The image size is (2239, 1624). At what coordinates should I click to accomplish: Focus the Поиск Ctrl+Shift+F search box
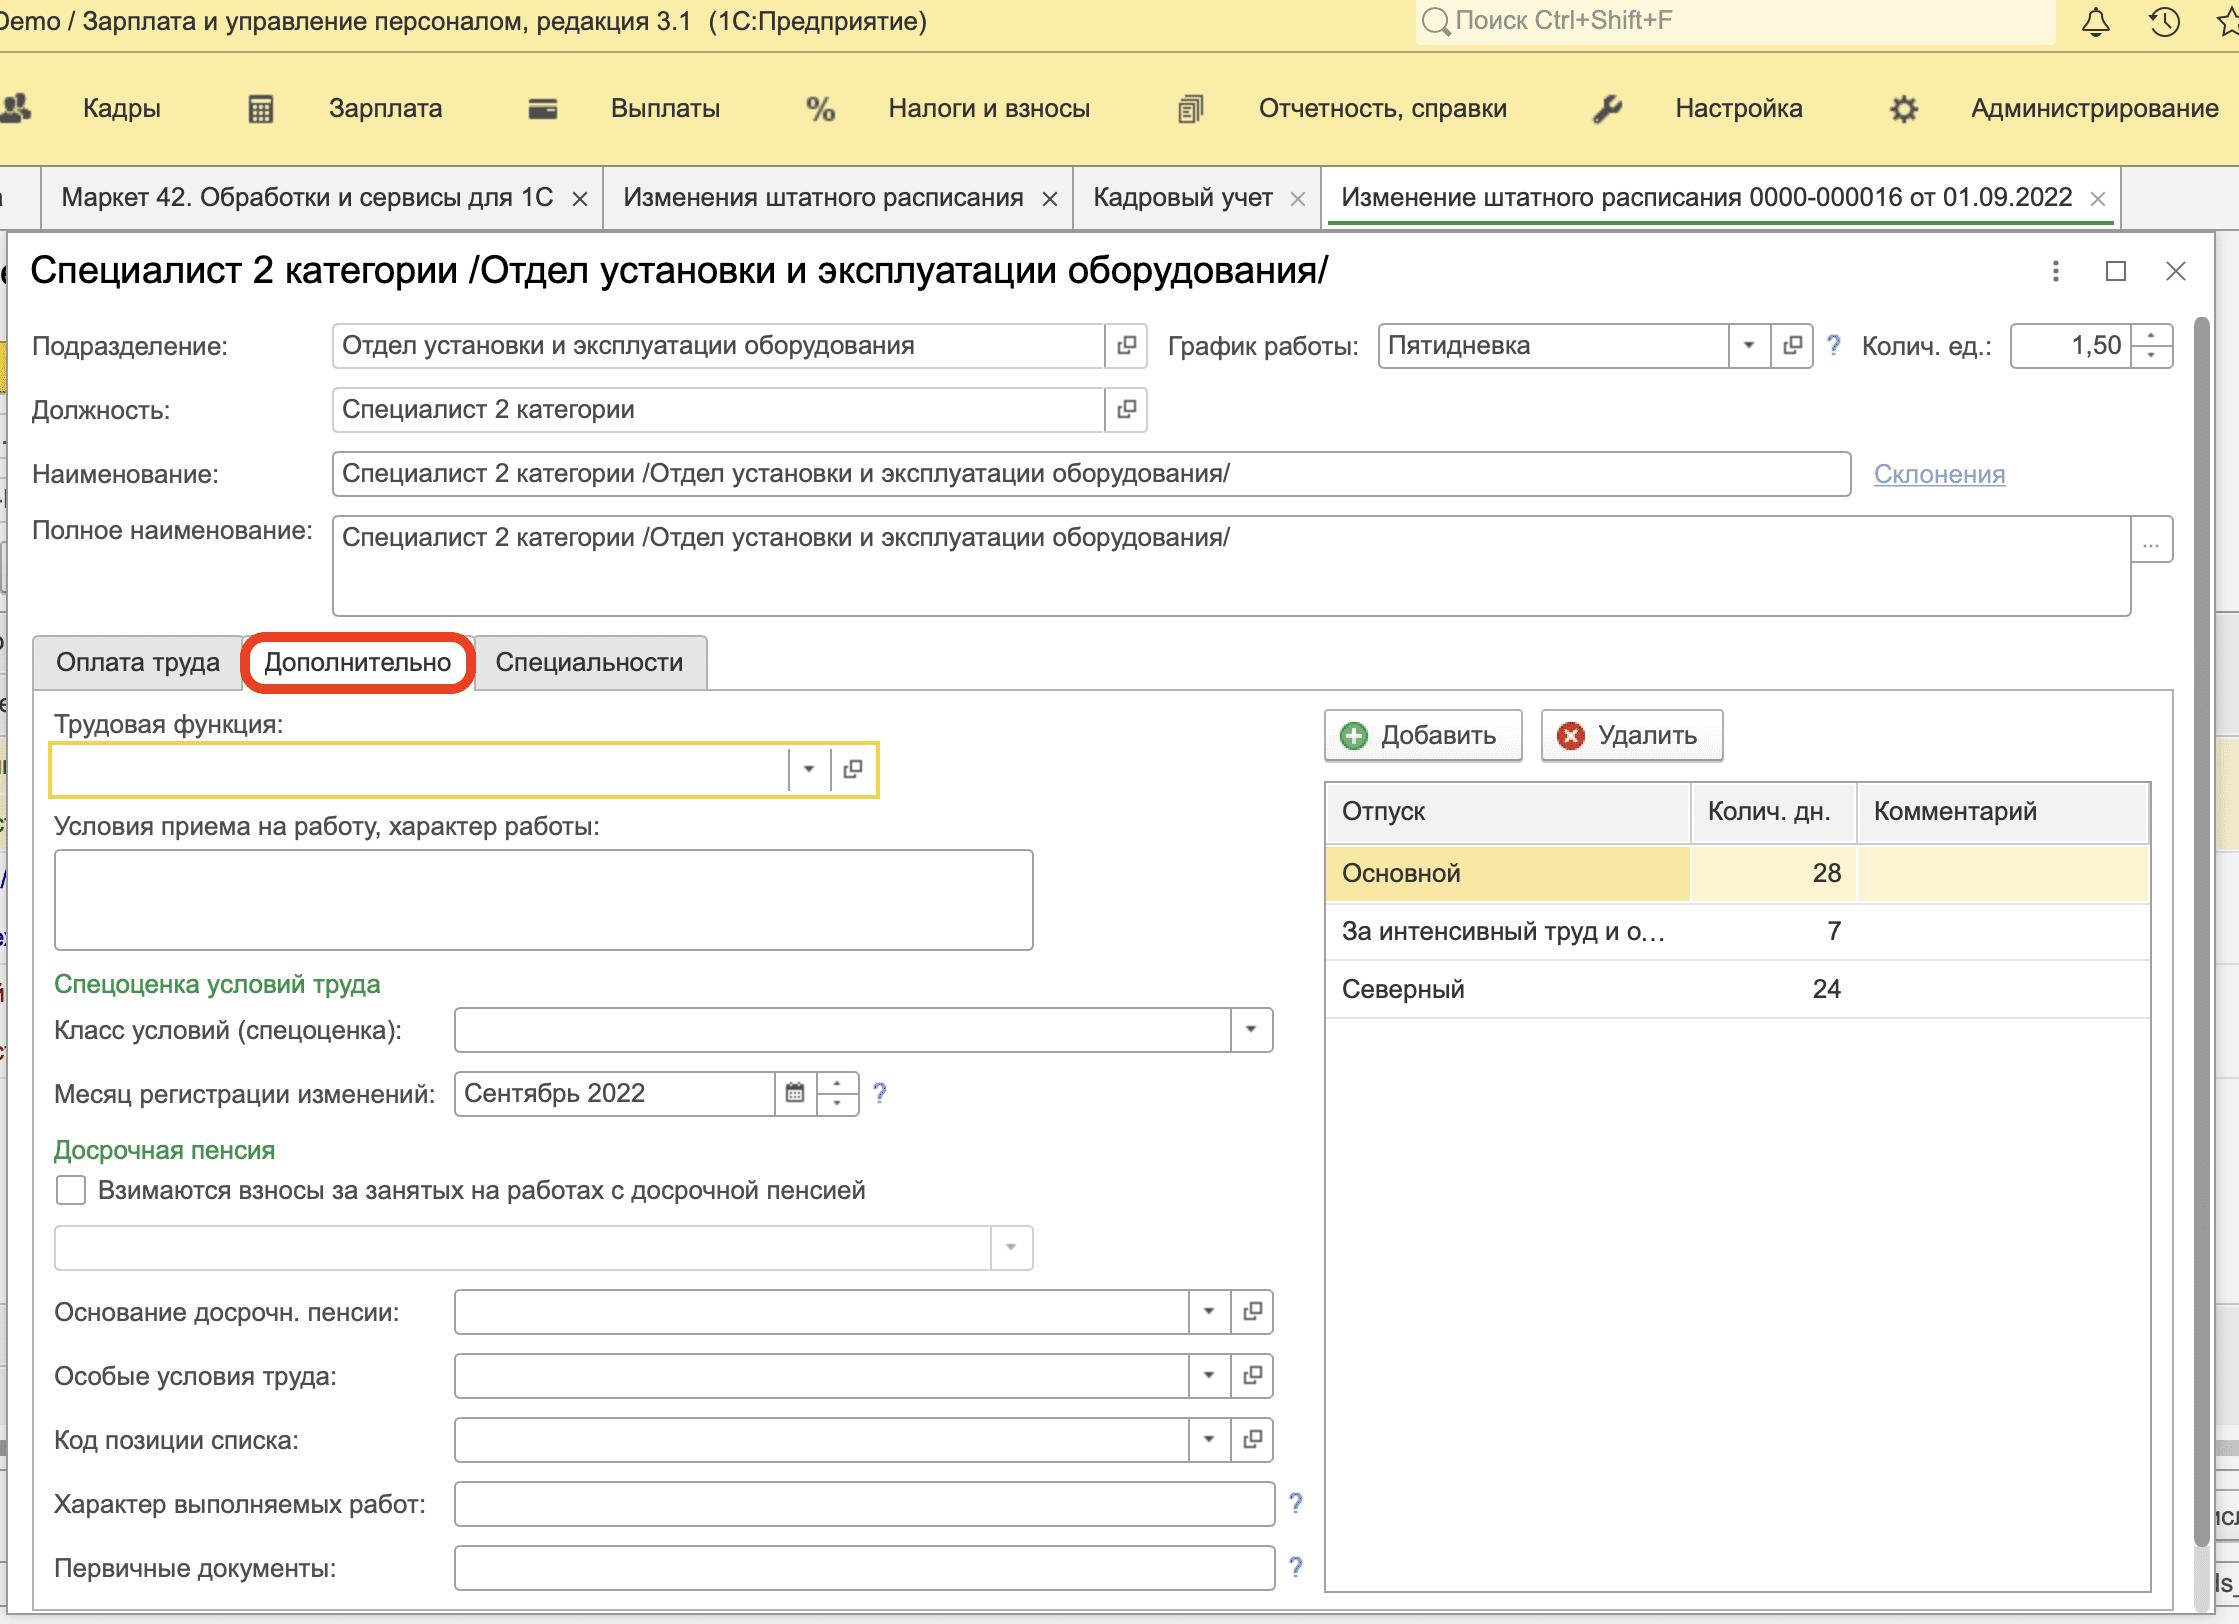1735,21
